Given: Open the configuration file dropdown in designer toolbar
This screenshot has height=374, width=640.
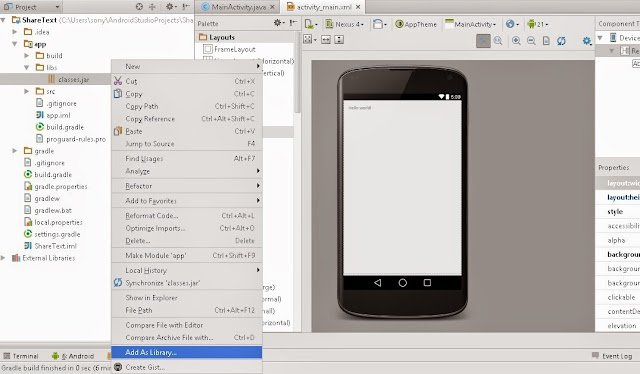Looking at the screenshot, I should click(311, 24).
